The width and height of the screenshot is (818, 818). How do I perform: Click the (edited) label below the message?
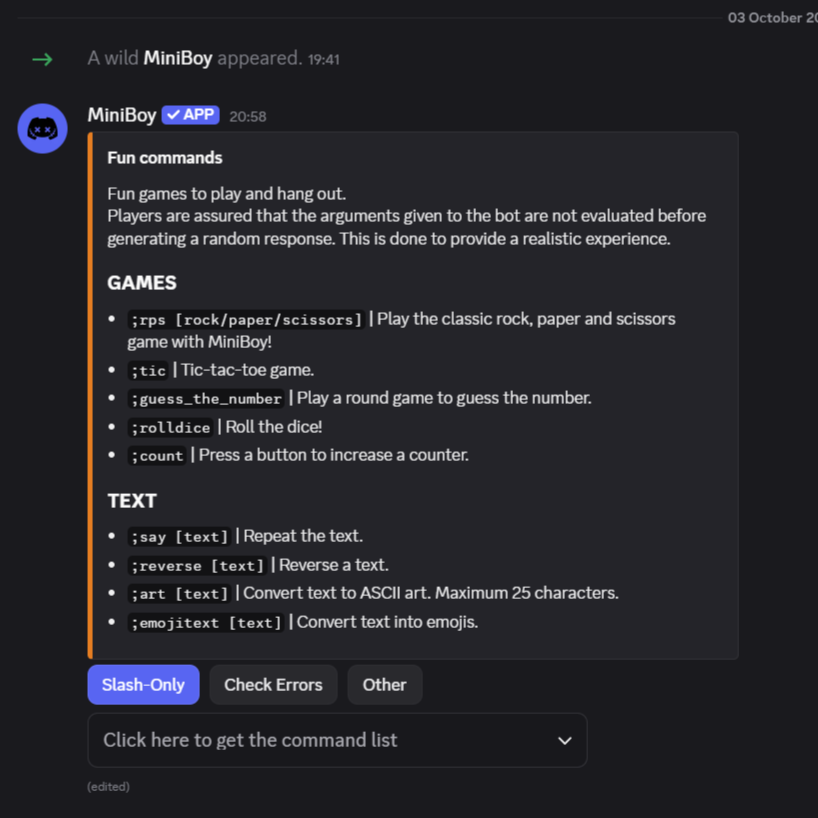(x=108, y=787)
